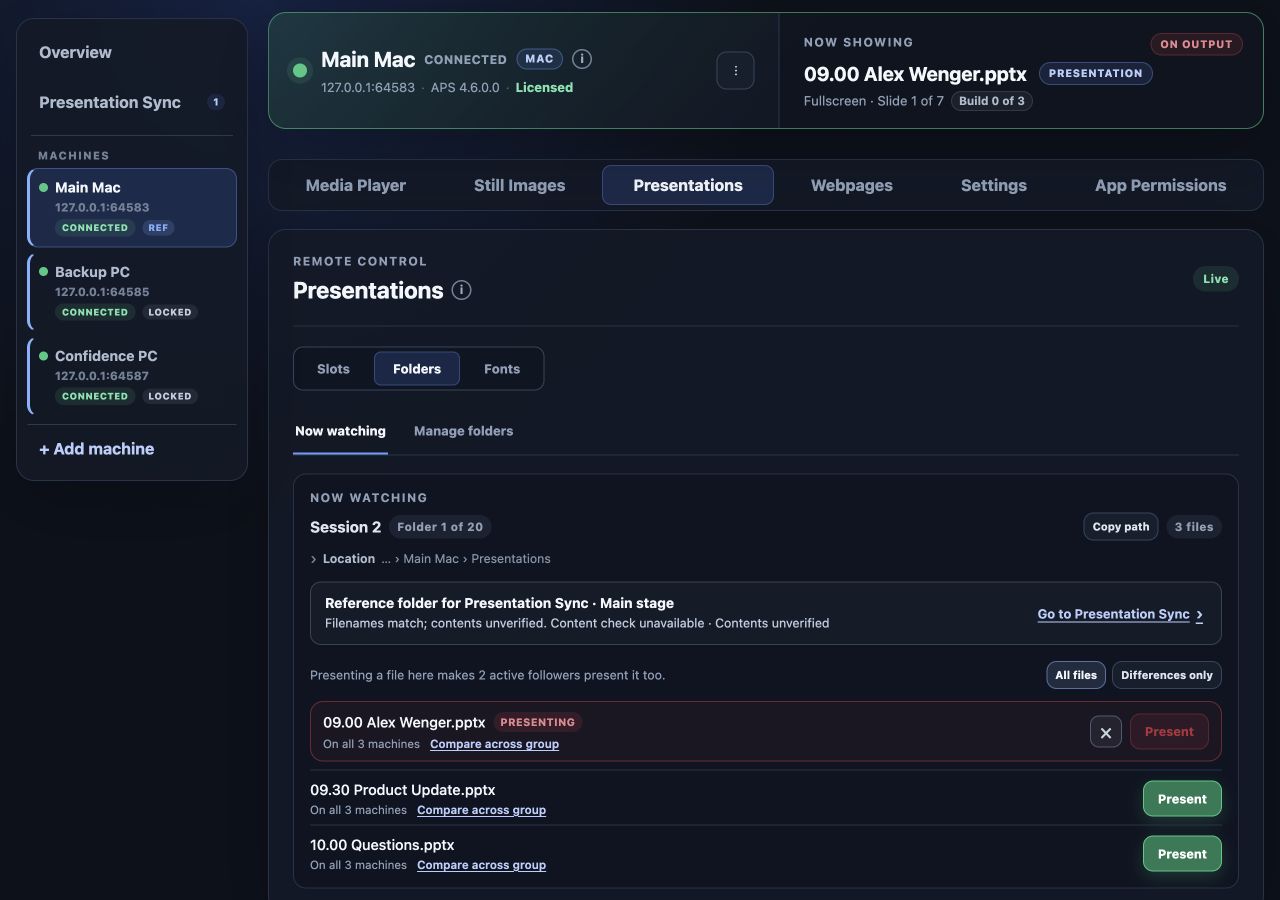Image resolution: width=1280 pixels, height=900 pixels.
Task: Open the Settings tab
Action: 994,185
